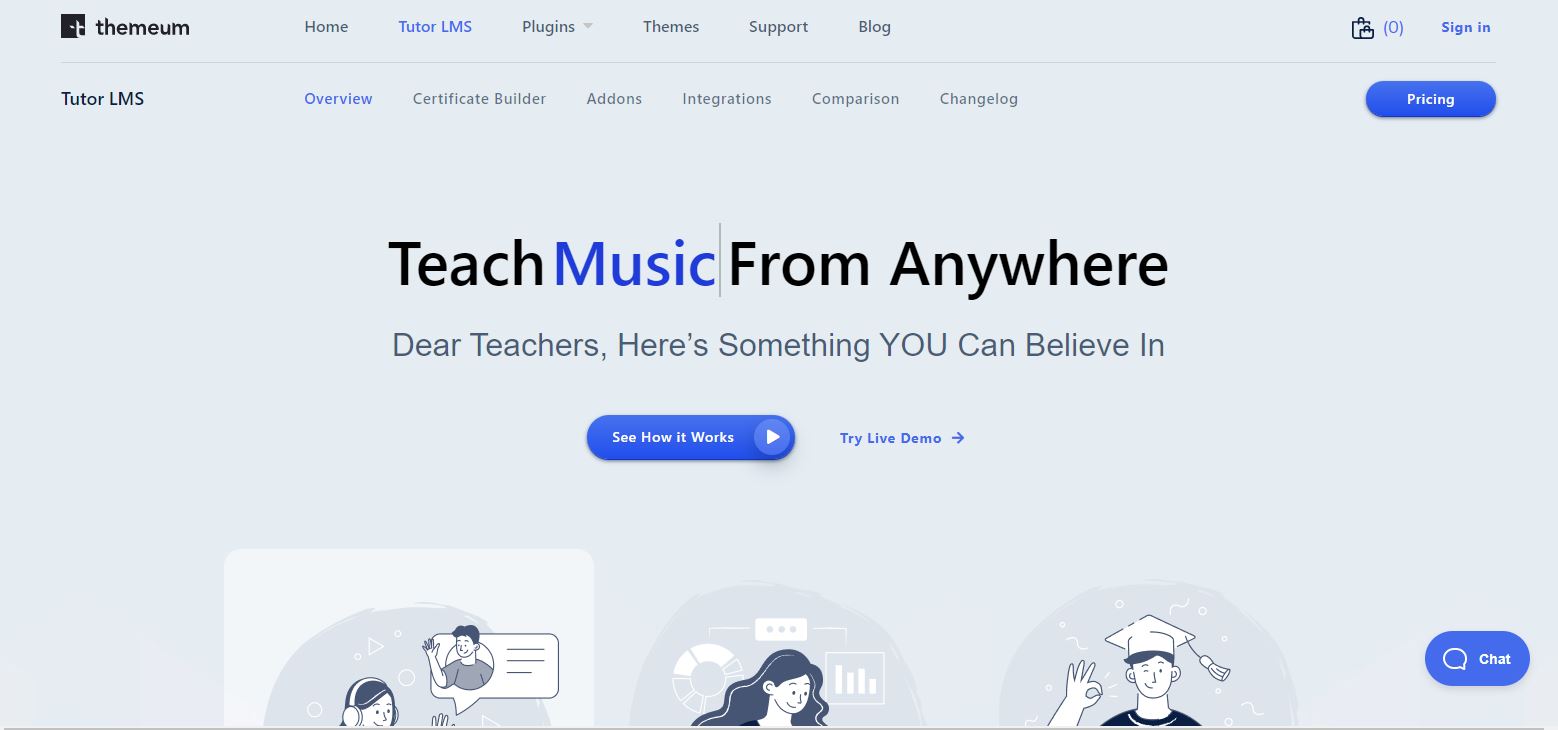This screenshot has height=730, width=1558.
Task: Click the Sign in link
Action: [x=1466, y=27]
